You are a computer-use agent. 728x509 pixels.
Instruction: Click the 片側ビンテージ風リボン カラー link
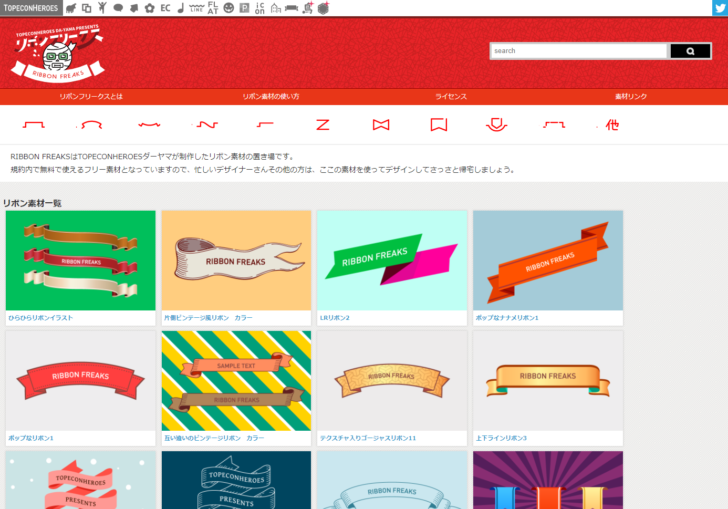pyautogui.click(x=208, y=318)
